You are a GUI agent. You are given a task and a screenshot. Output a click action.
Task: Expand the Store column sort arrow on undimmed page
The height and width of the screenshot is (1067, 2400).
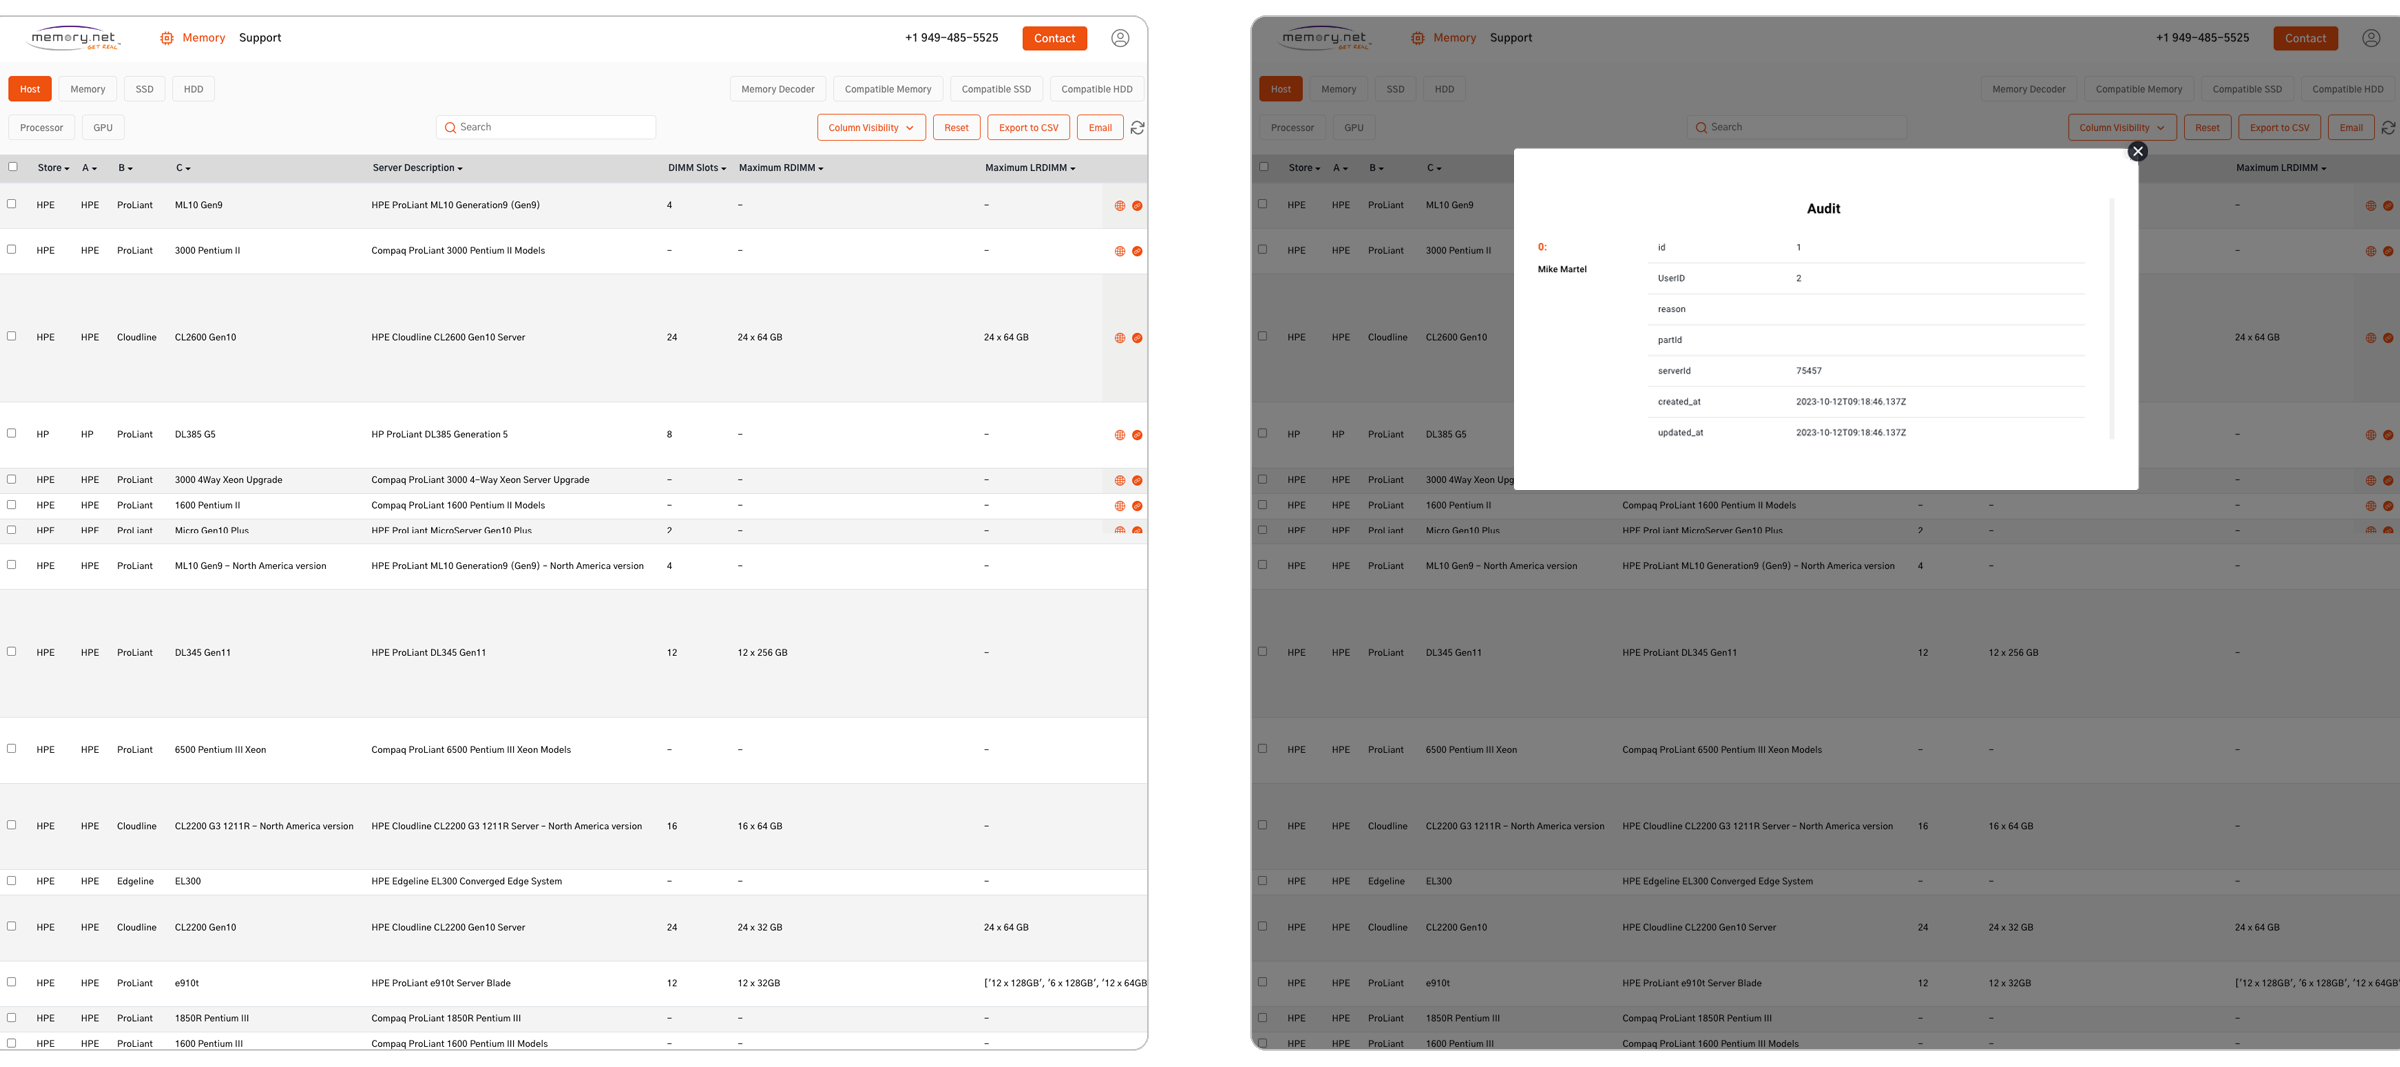(67, 169)
